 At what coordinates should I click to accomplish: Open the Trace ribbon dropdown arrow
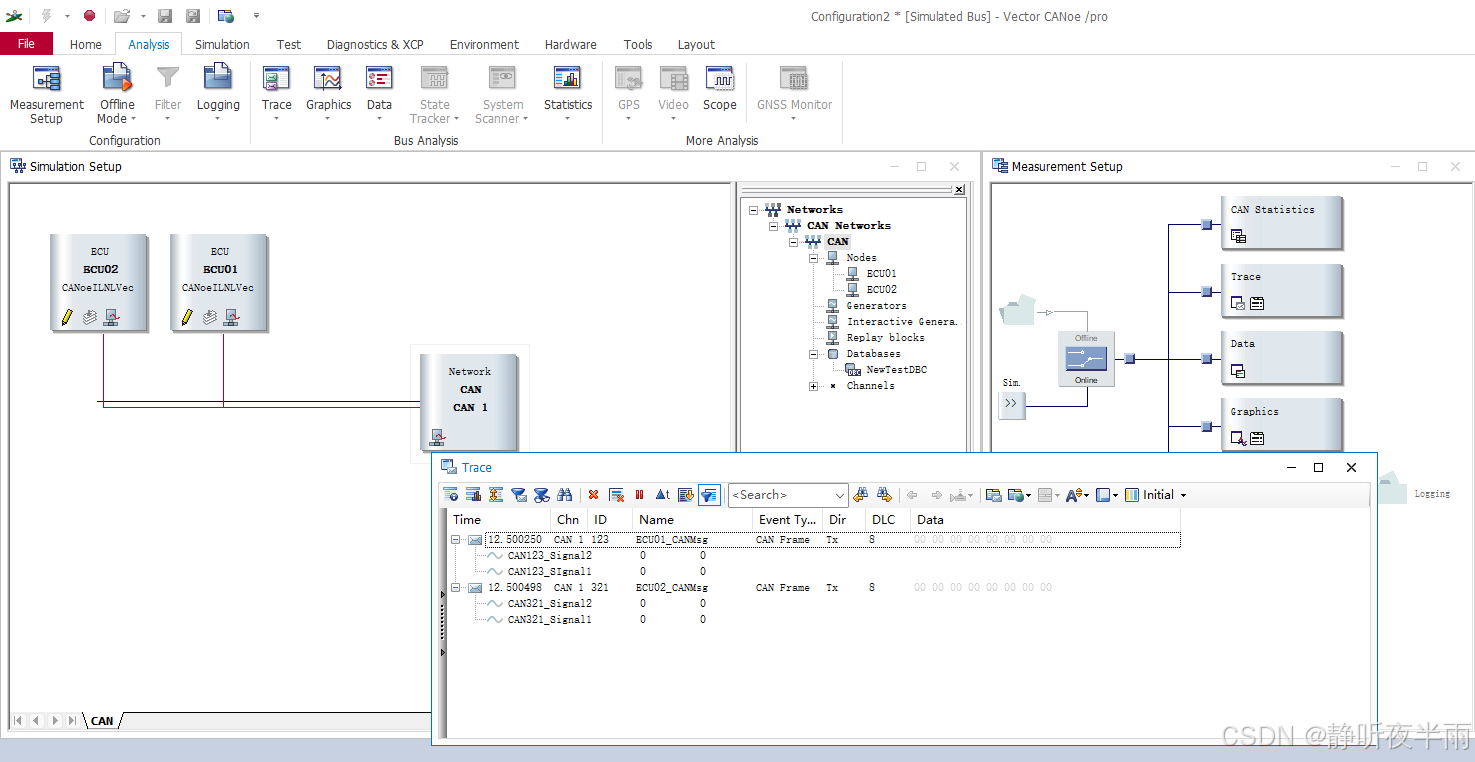(276, 119)
